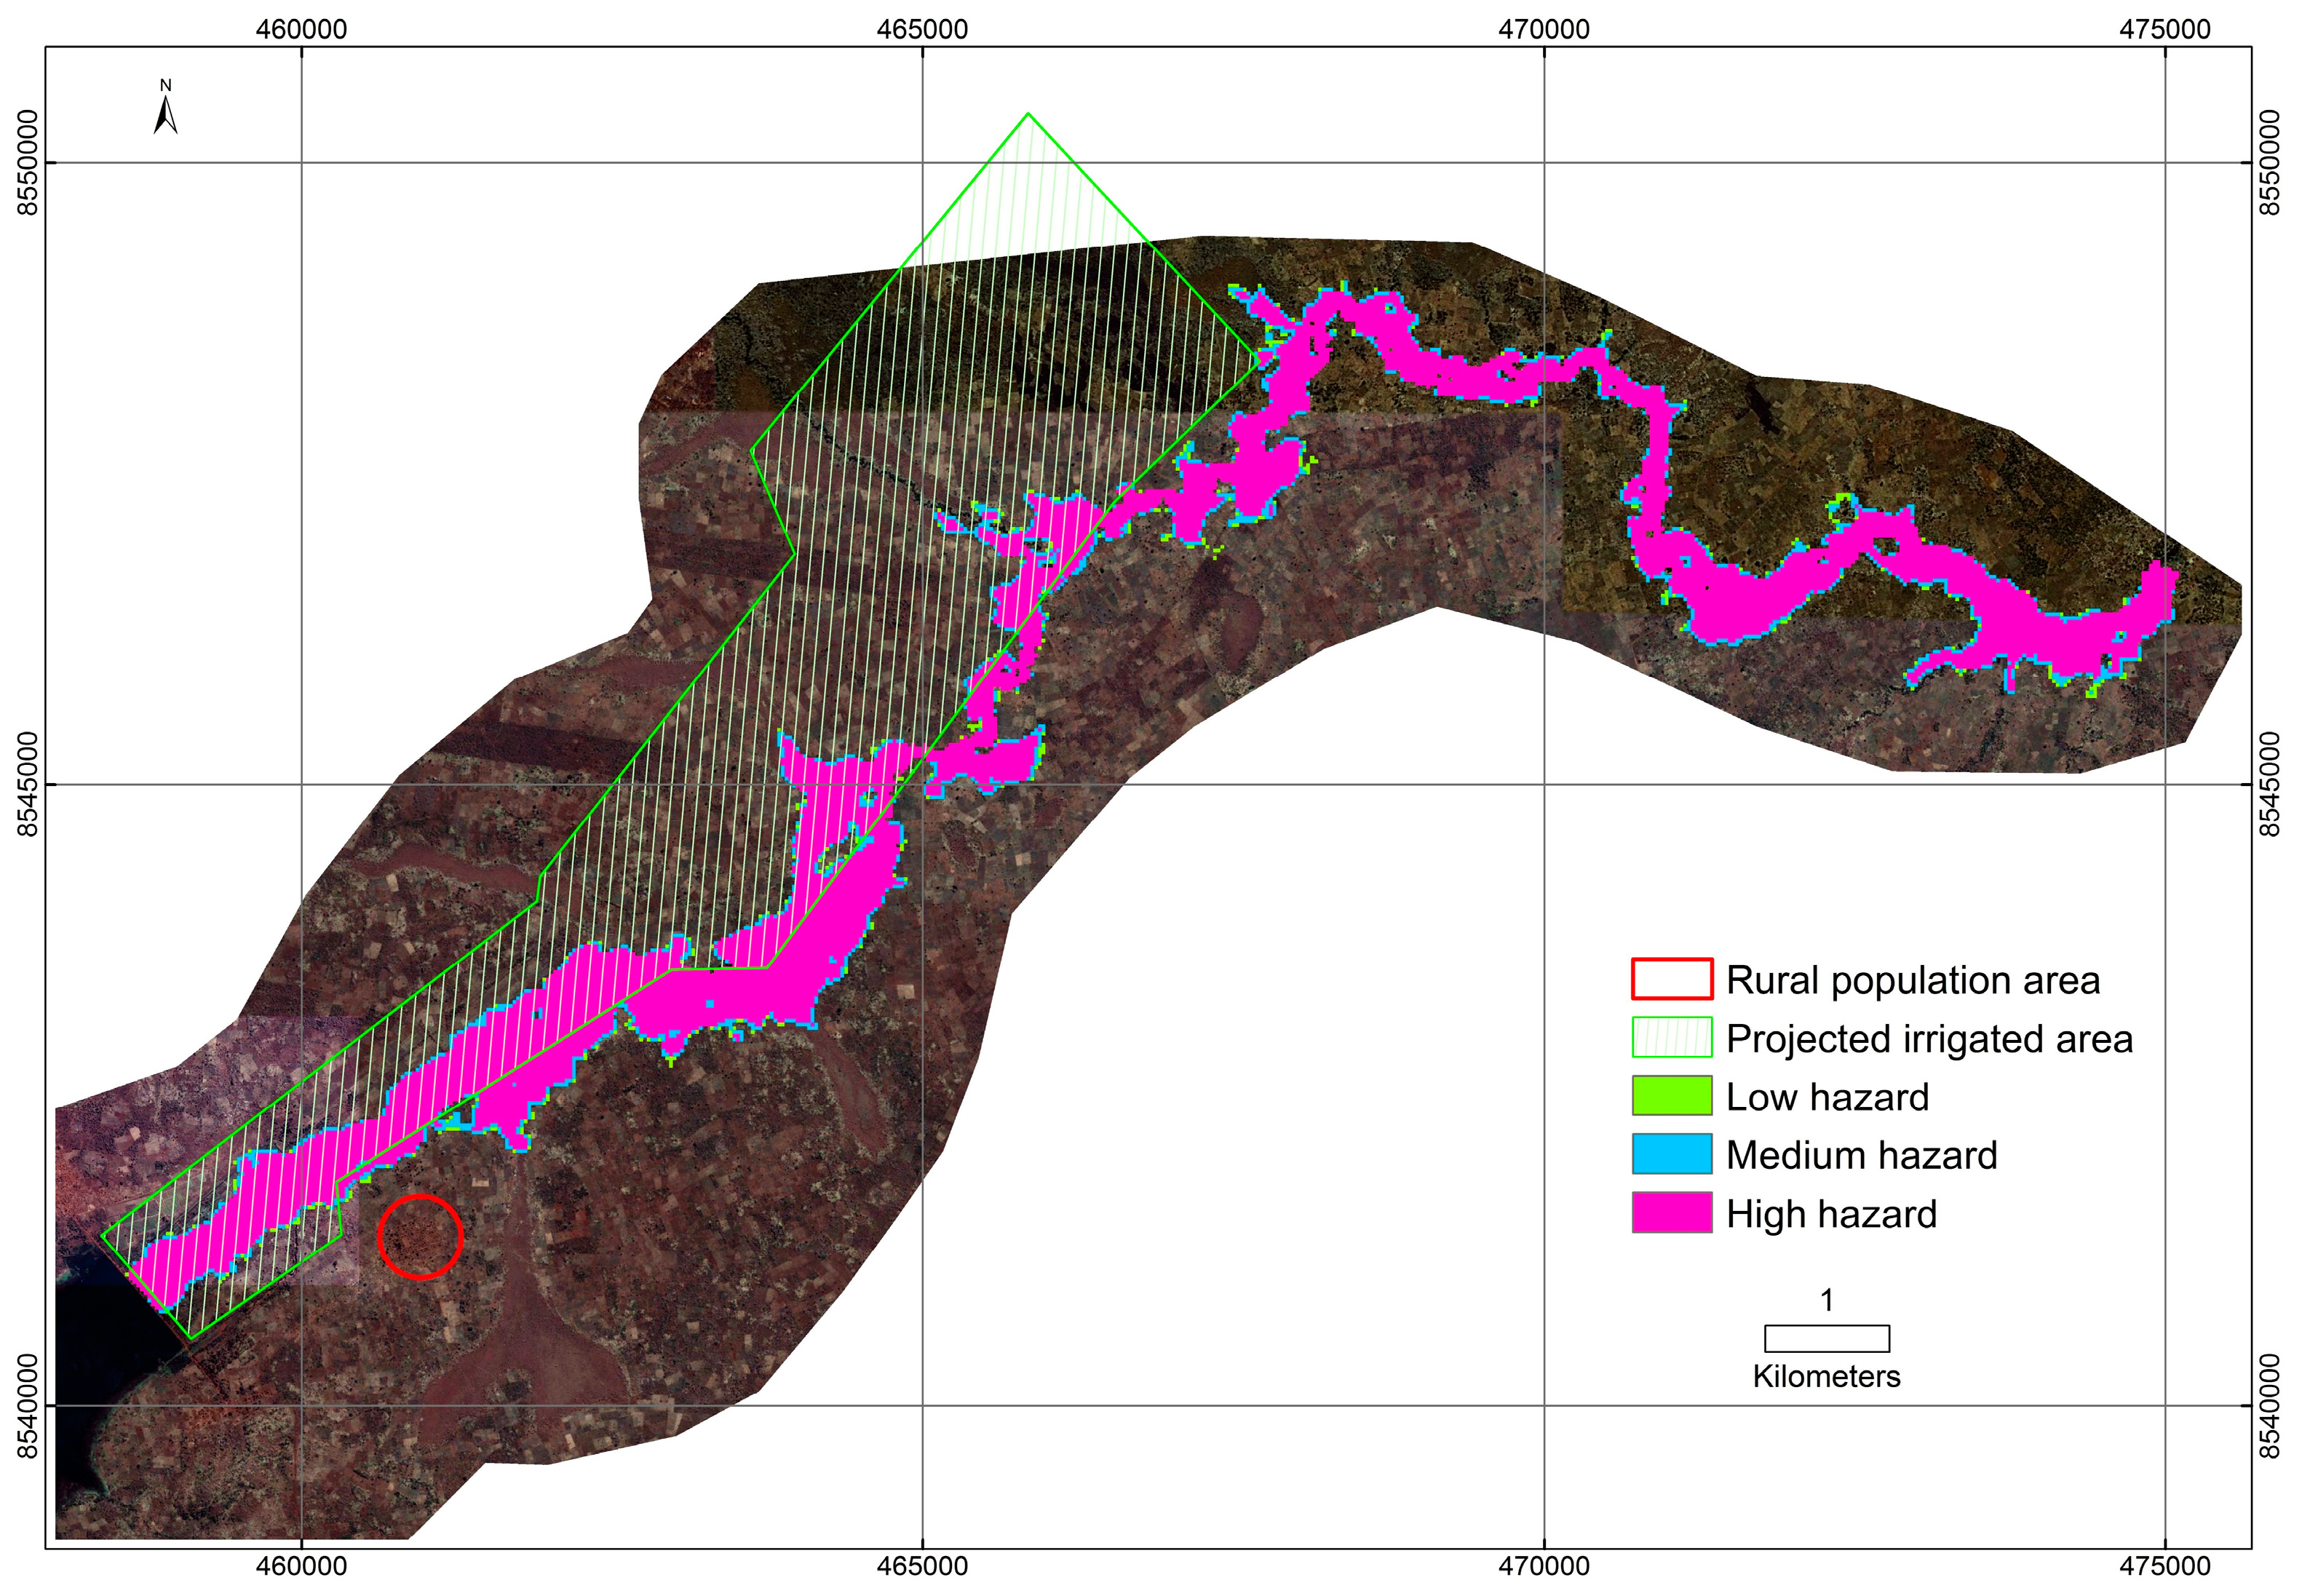Click the left axis 8545000 coordinate label
The image size is (2302, 1596).
click(28, 784)
